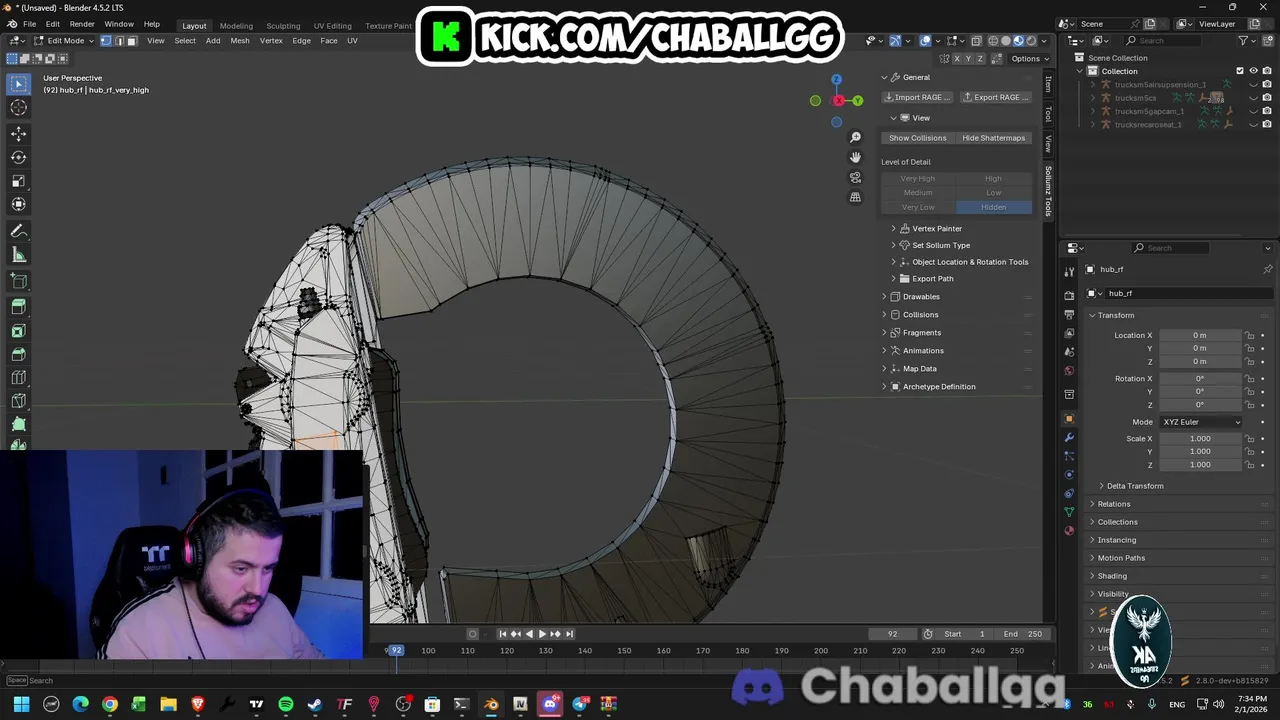The image size is (1280, 720).
Task: Click the Export RAGE button
Action: 996,97
